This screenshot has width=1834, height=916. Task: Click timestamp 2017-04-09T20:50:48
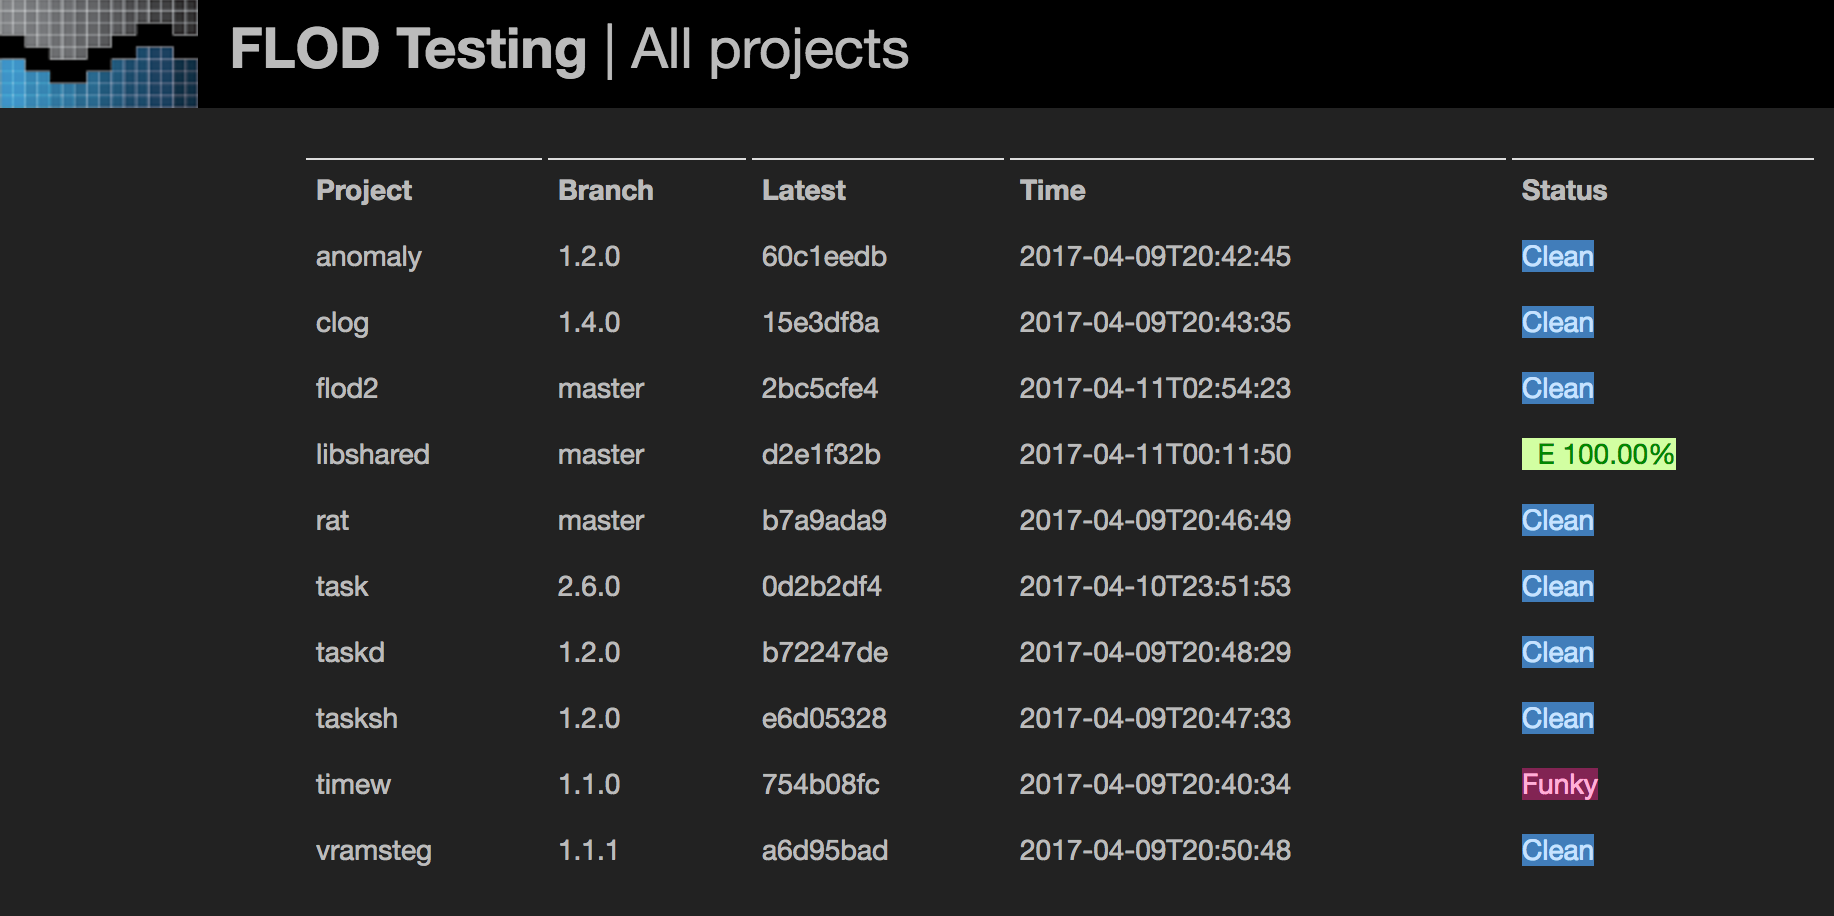pos(1155,850)
